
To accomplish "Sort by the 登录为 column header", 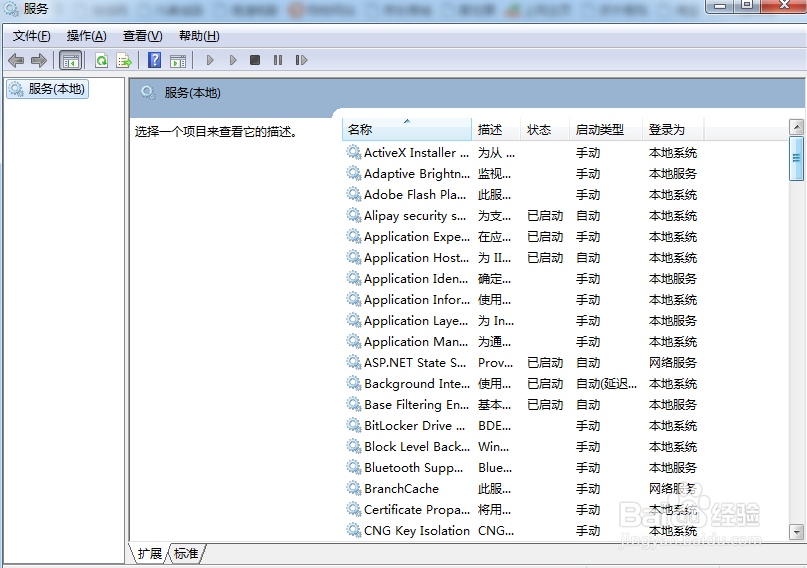I will 673,129.
